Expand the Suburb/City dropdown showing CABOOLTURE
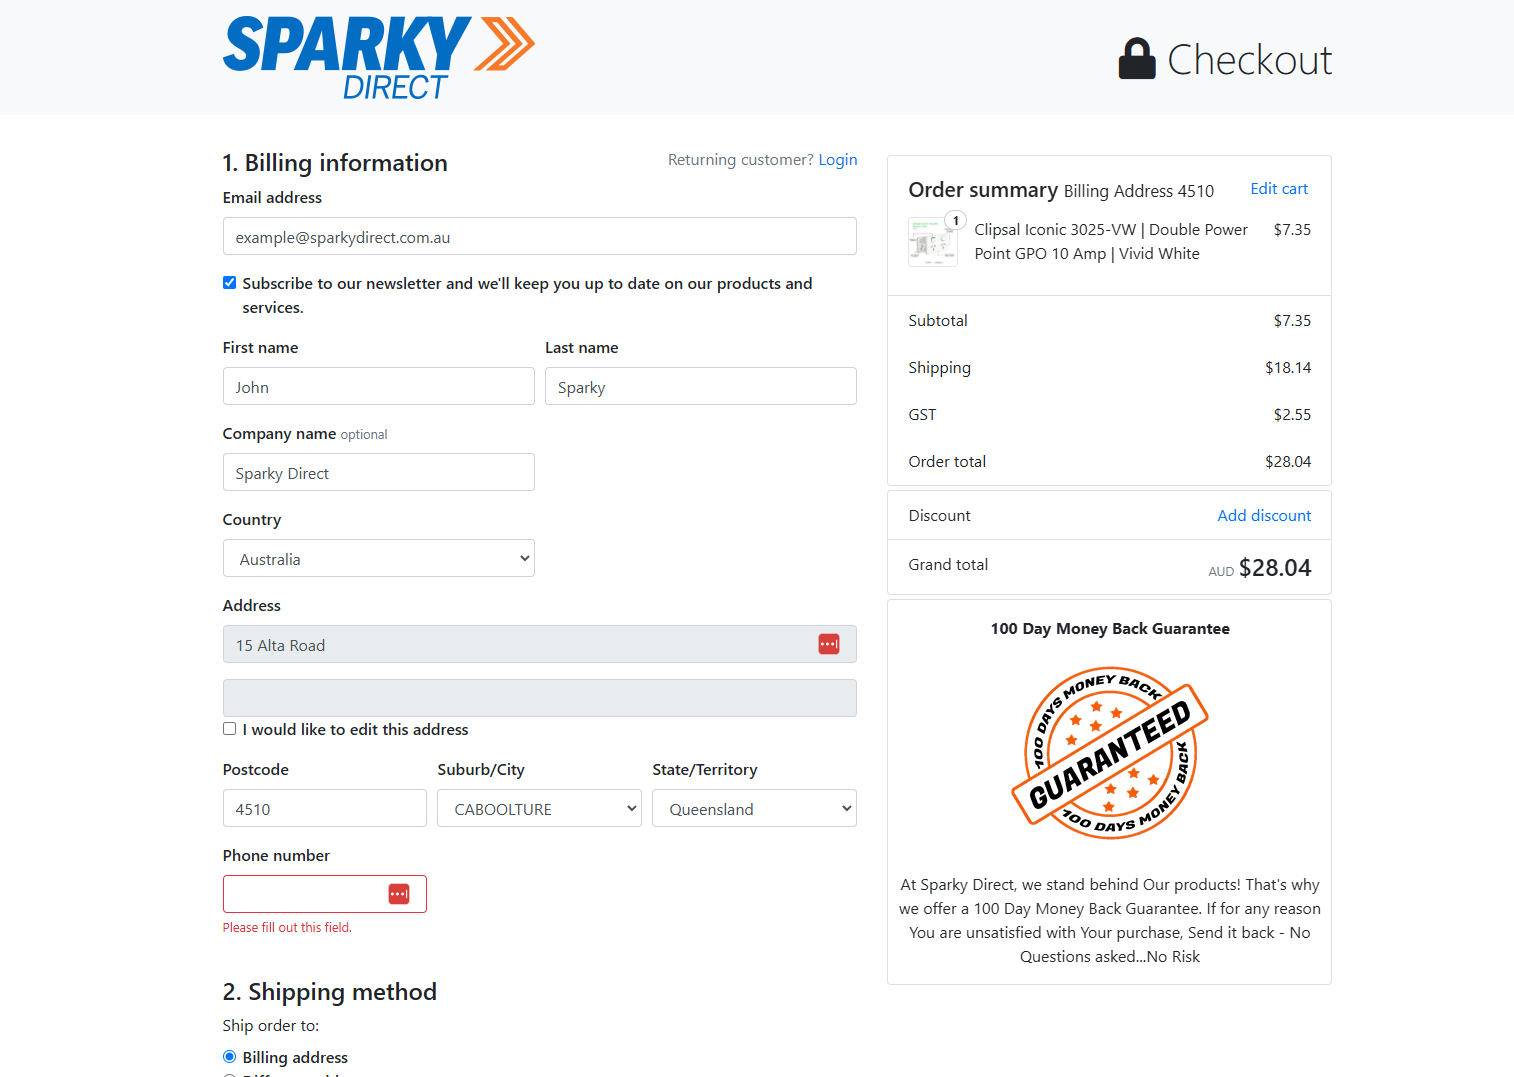This screenshot has width=1514, height=1077. 539,808
